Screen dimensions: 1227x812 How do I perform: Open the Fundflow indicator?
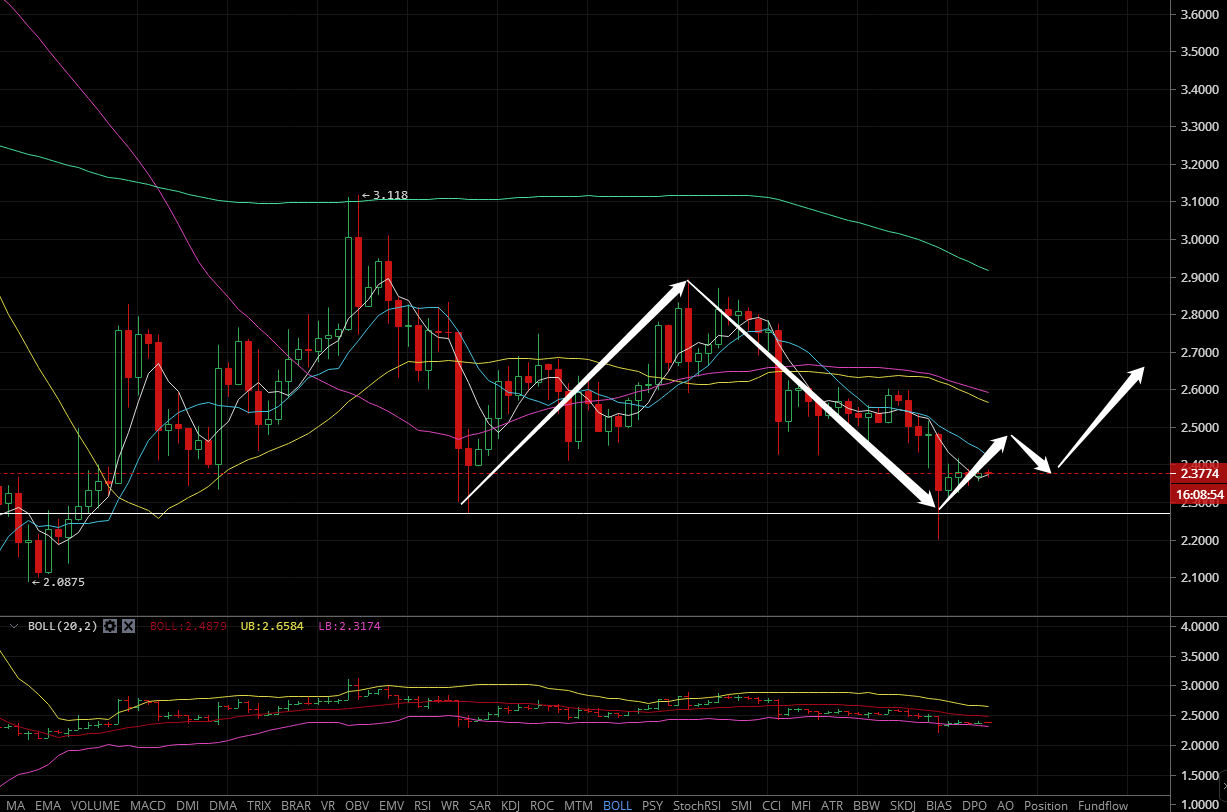pyautogui.click(x=1102, y=805)
